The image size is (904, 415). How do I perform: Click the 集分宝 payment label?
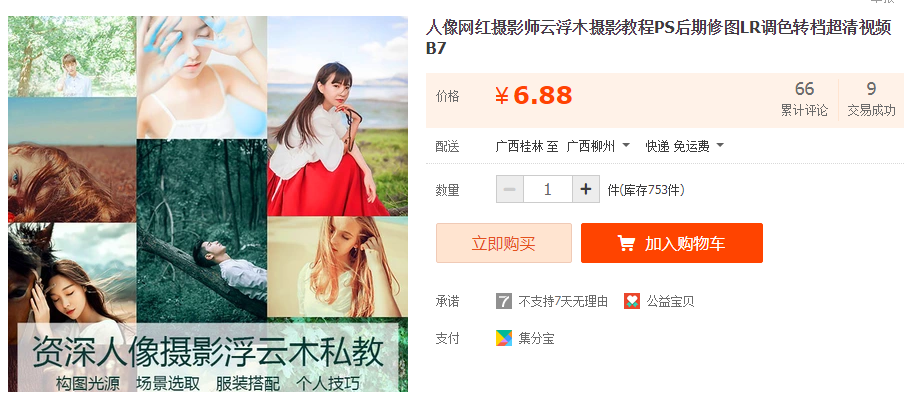[536, 339]
